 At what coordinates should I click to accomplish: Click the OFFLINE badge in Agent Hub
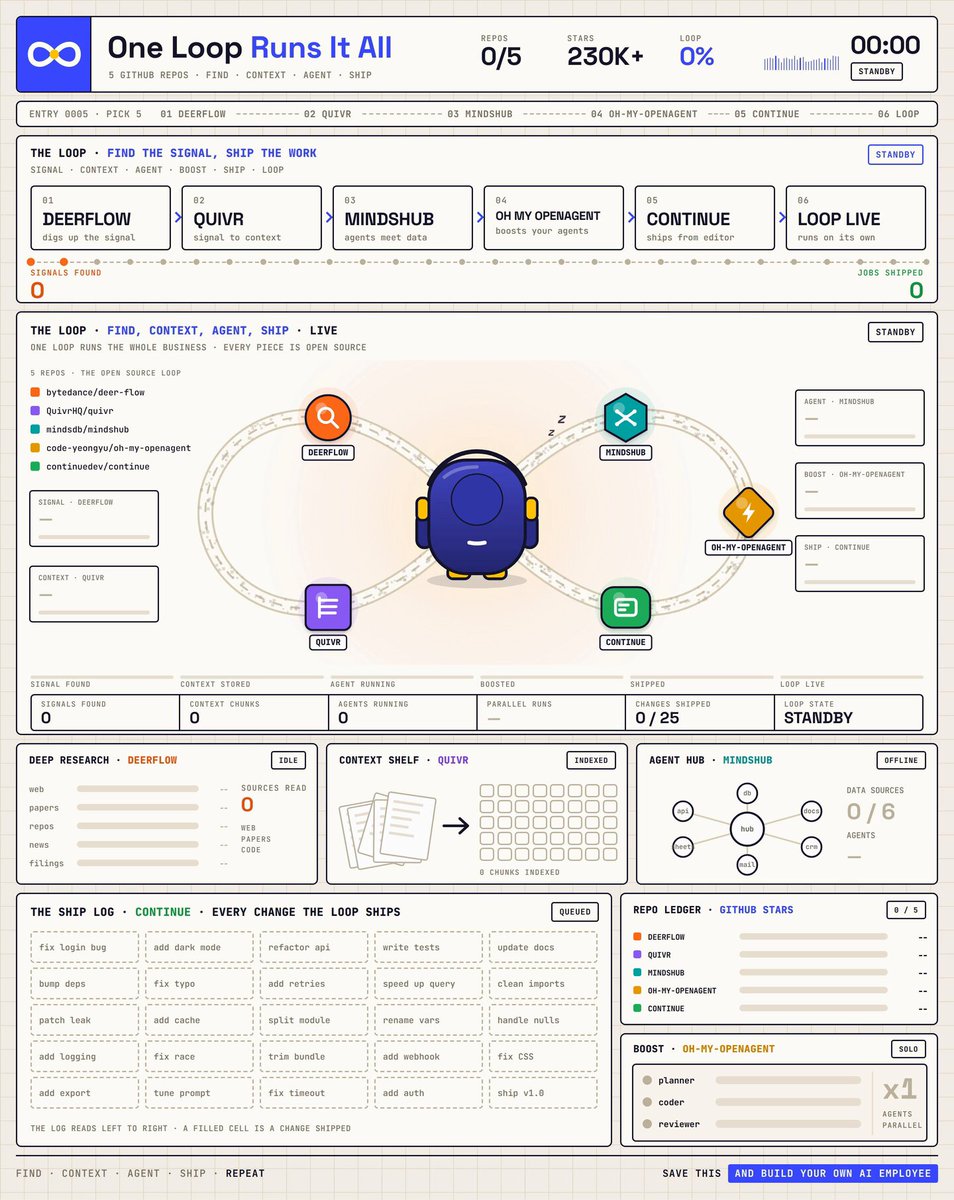tap(901, 760)
